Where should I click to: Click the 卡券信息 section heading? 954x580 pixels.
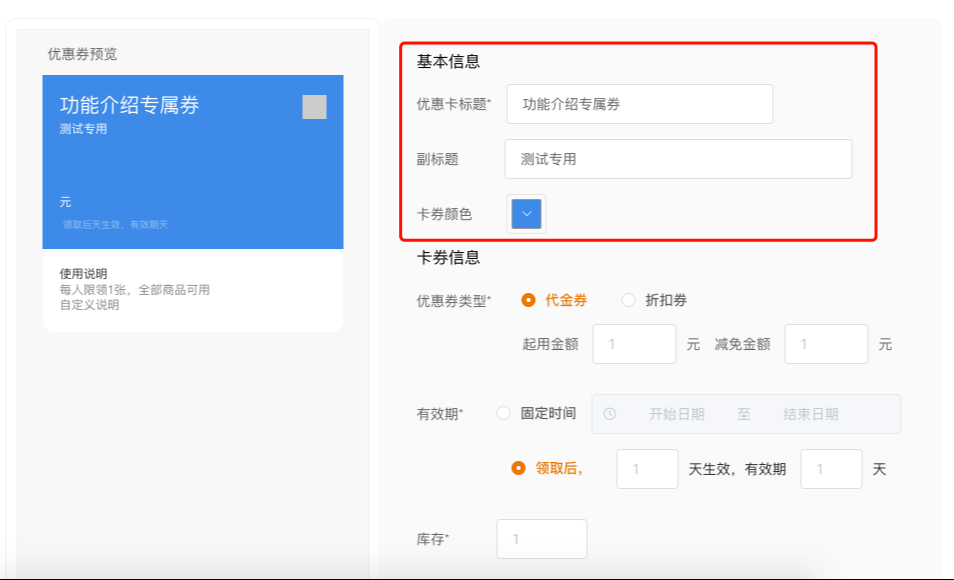tap(448, 258)
